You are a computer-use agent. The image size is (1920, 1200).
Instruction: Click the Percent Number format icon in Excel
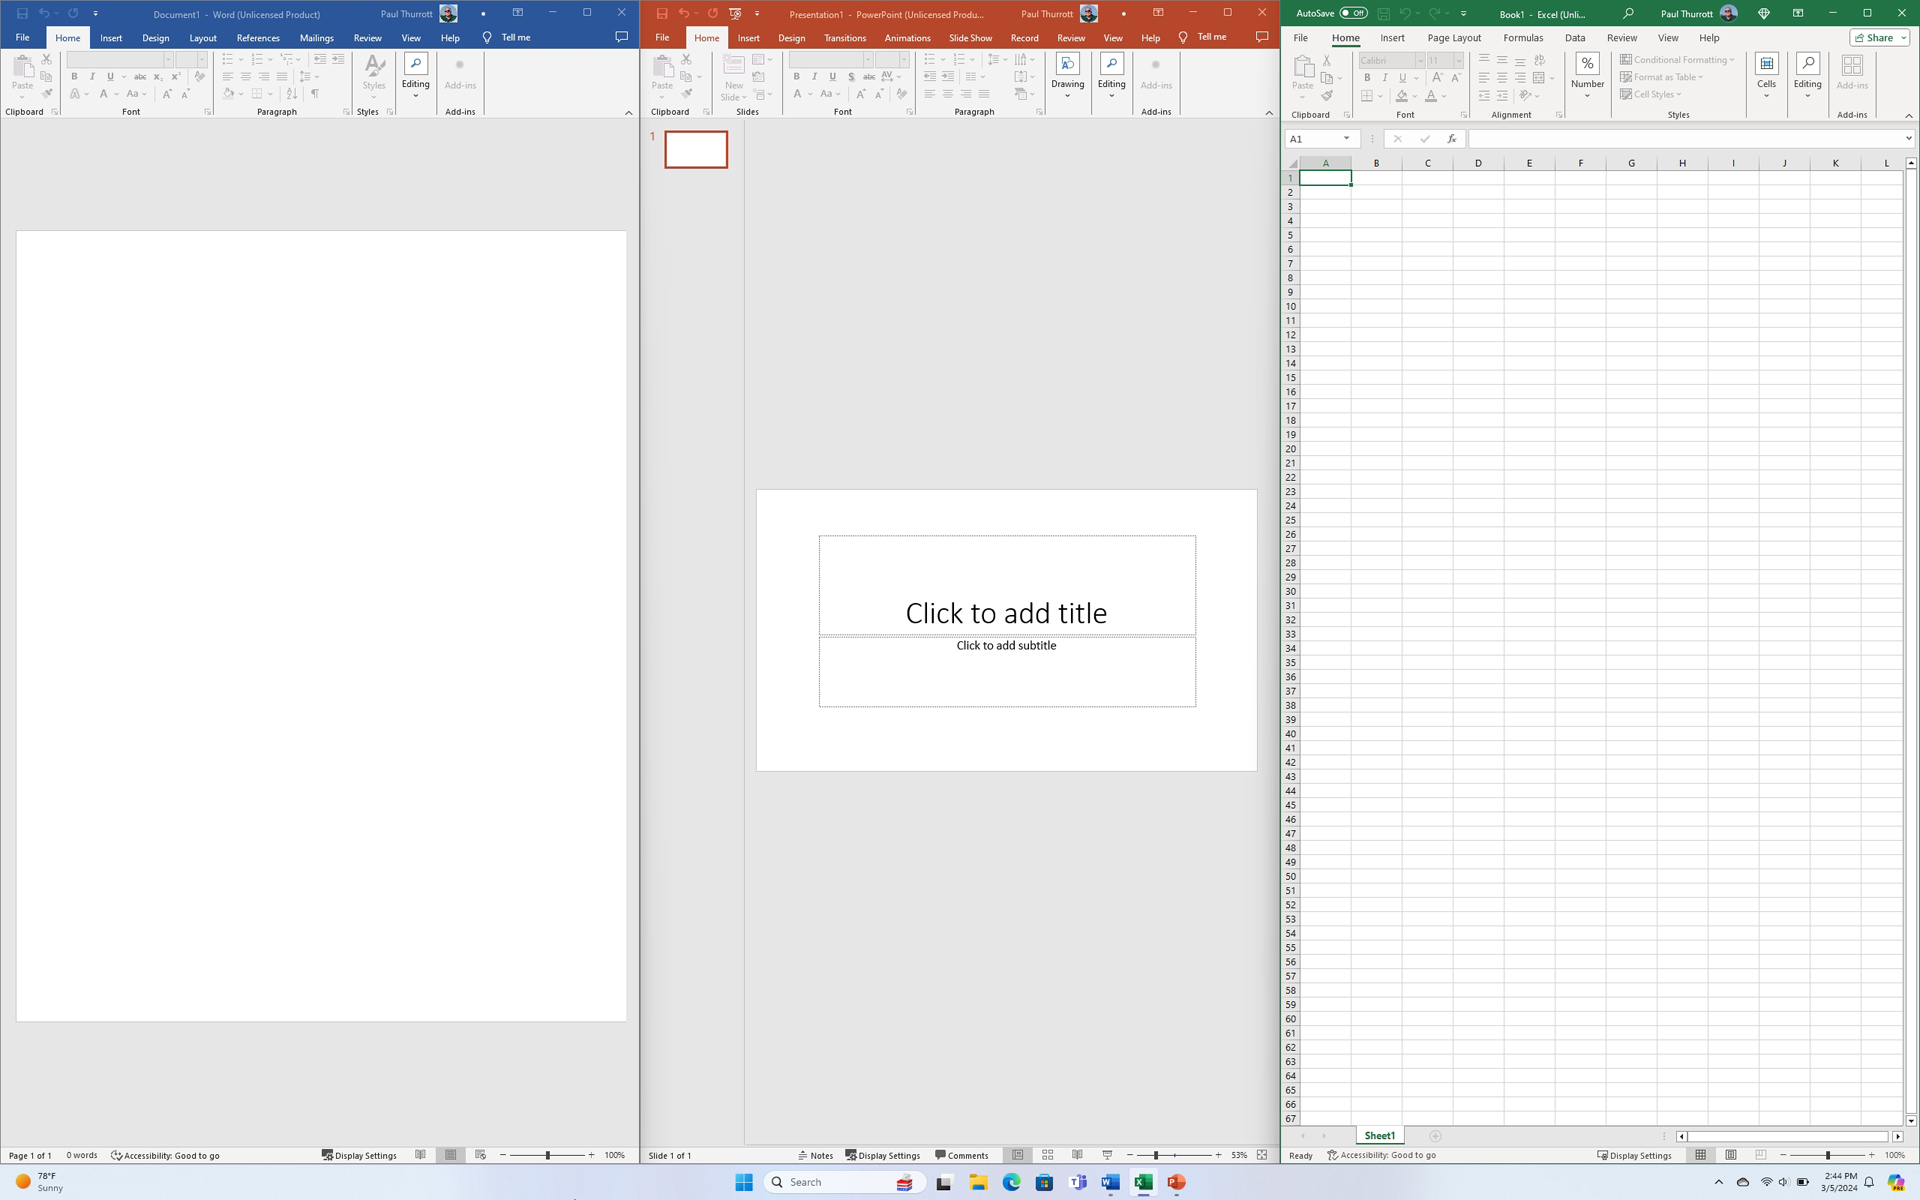[x=1587, y=64]
